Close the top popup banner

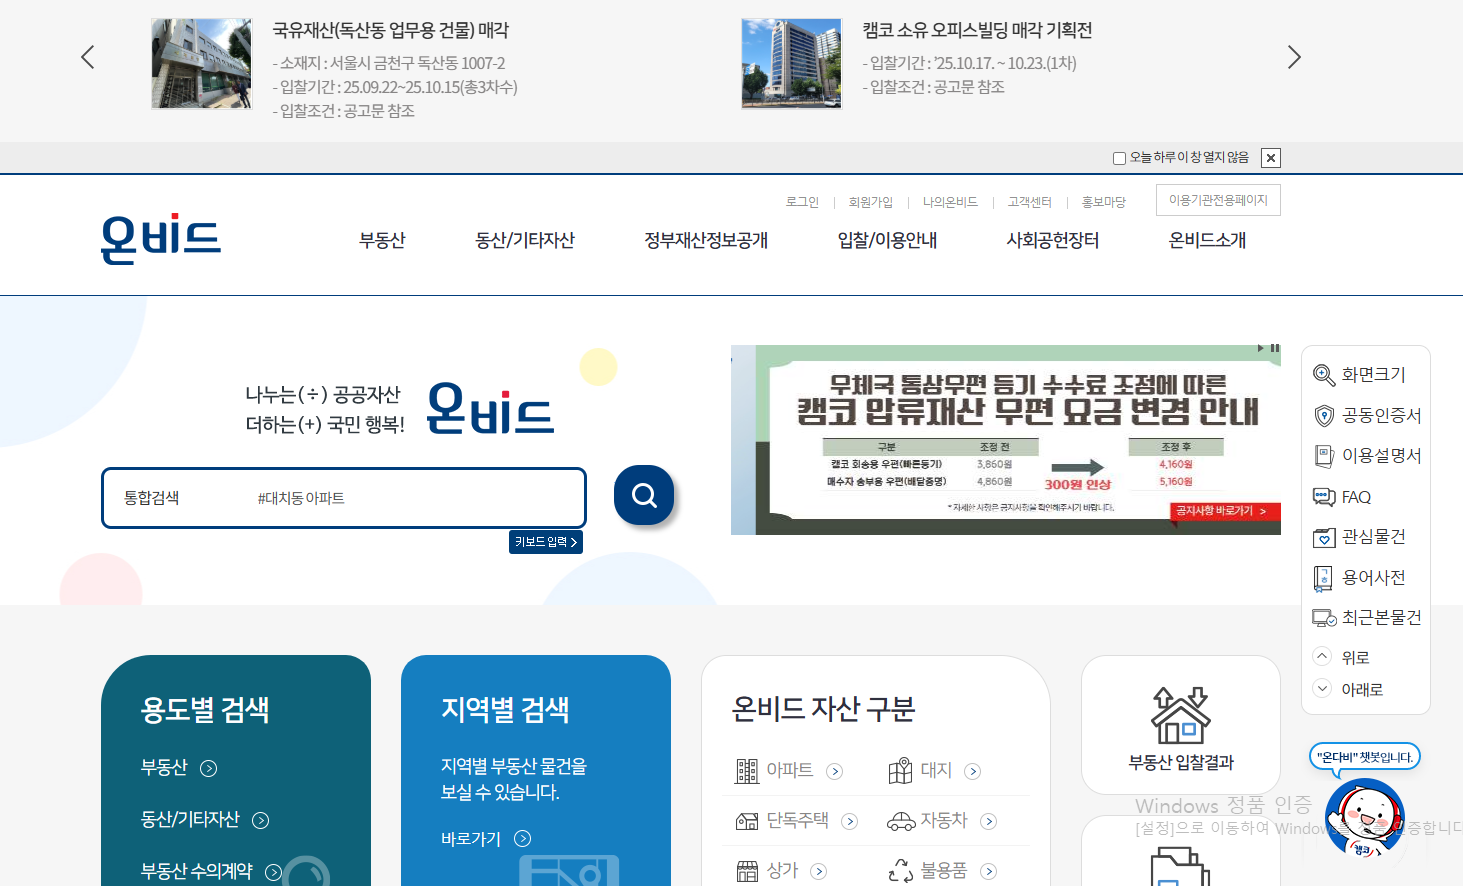(x=1271, y=158)
